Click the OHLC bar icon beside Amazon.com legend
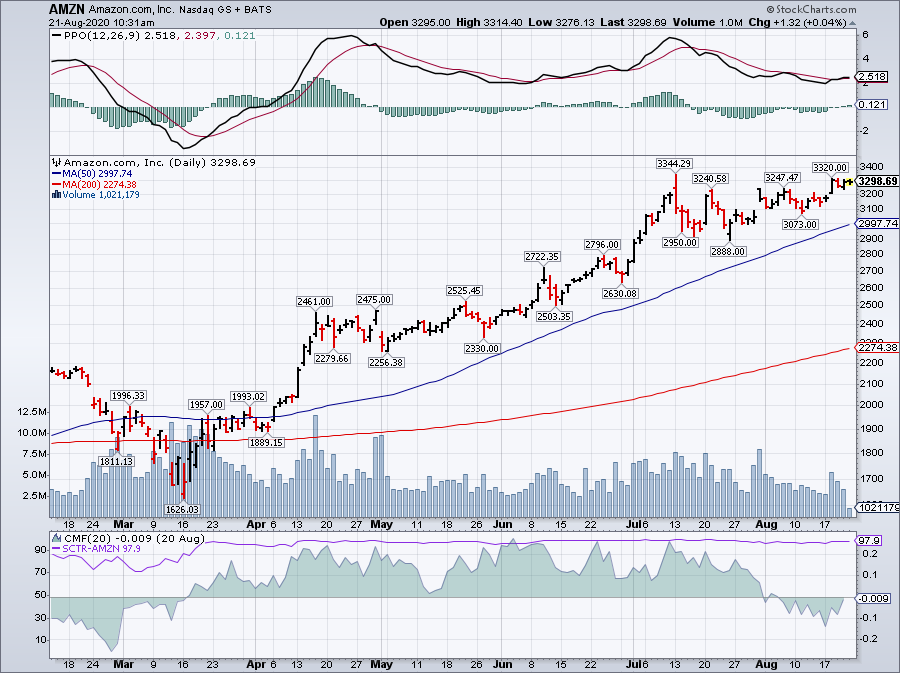 56,162
